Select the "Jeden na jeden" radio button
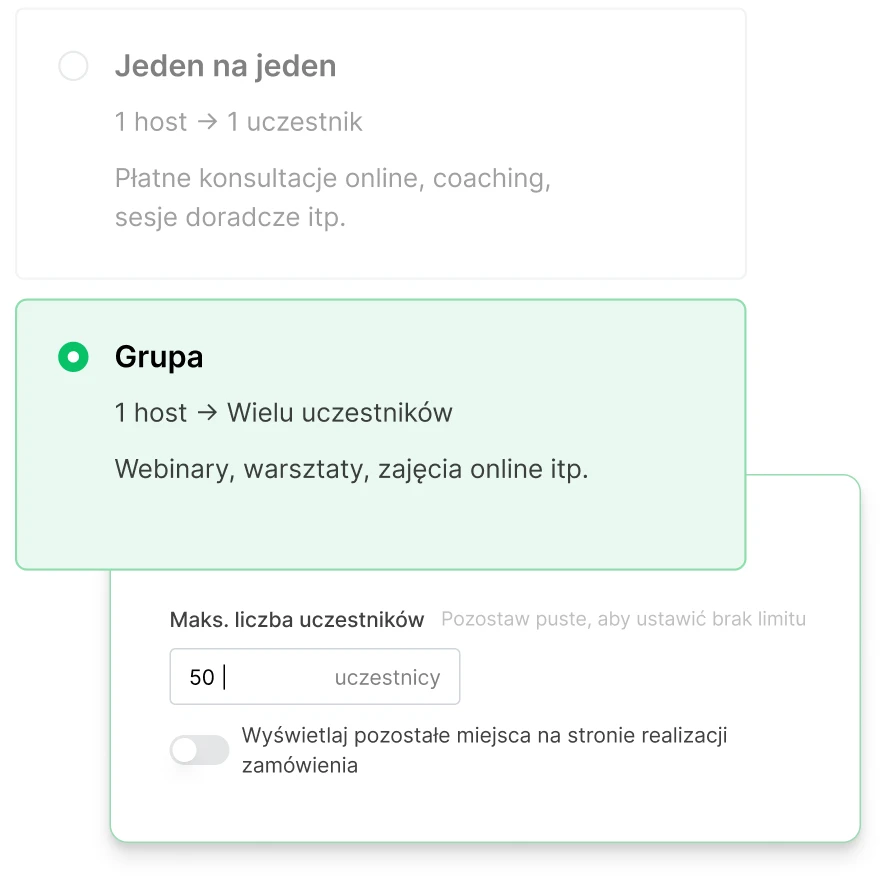This screenshot has width=888, height=876. click(x=73, y=67)
